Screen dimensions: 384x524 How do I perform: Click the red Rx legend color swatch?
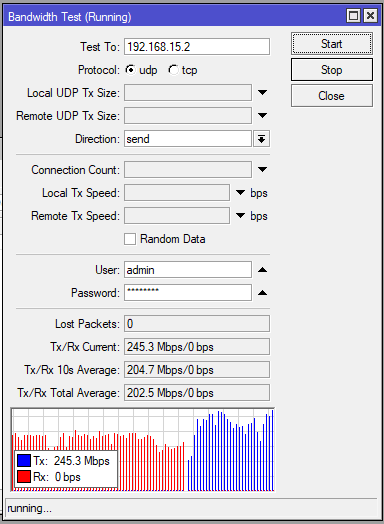[24, 477]
